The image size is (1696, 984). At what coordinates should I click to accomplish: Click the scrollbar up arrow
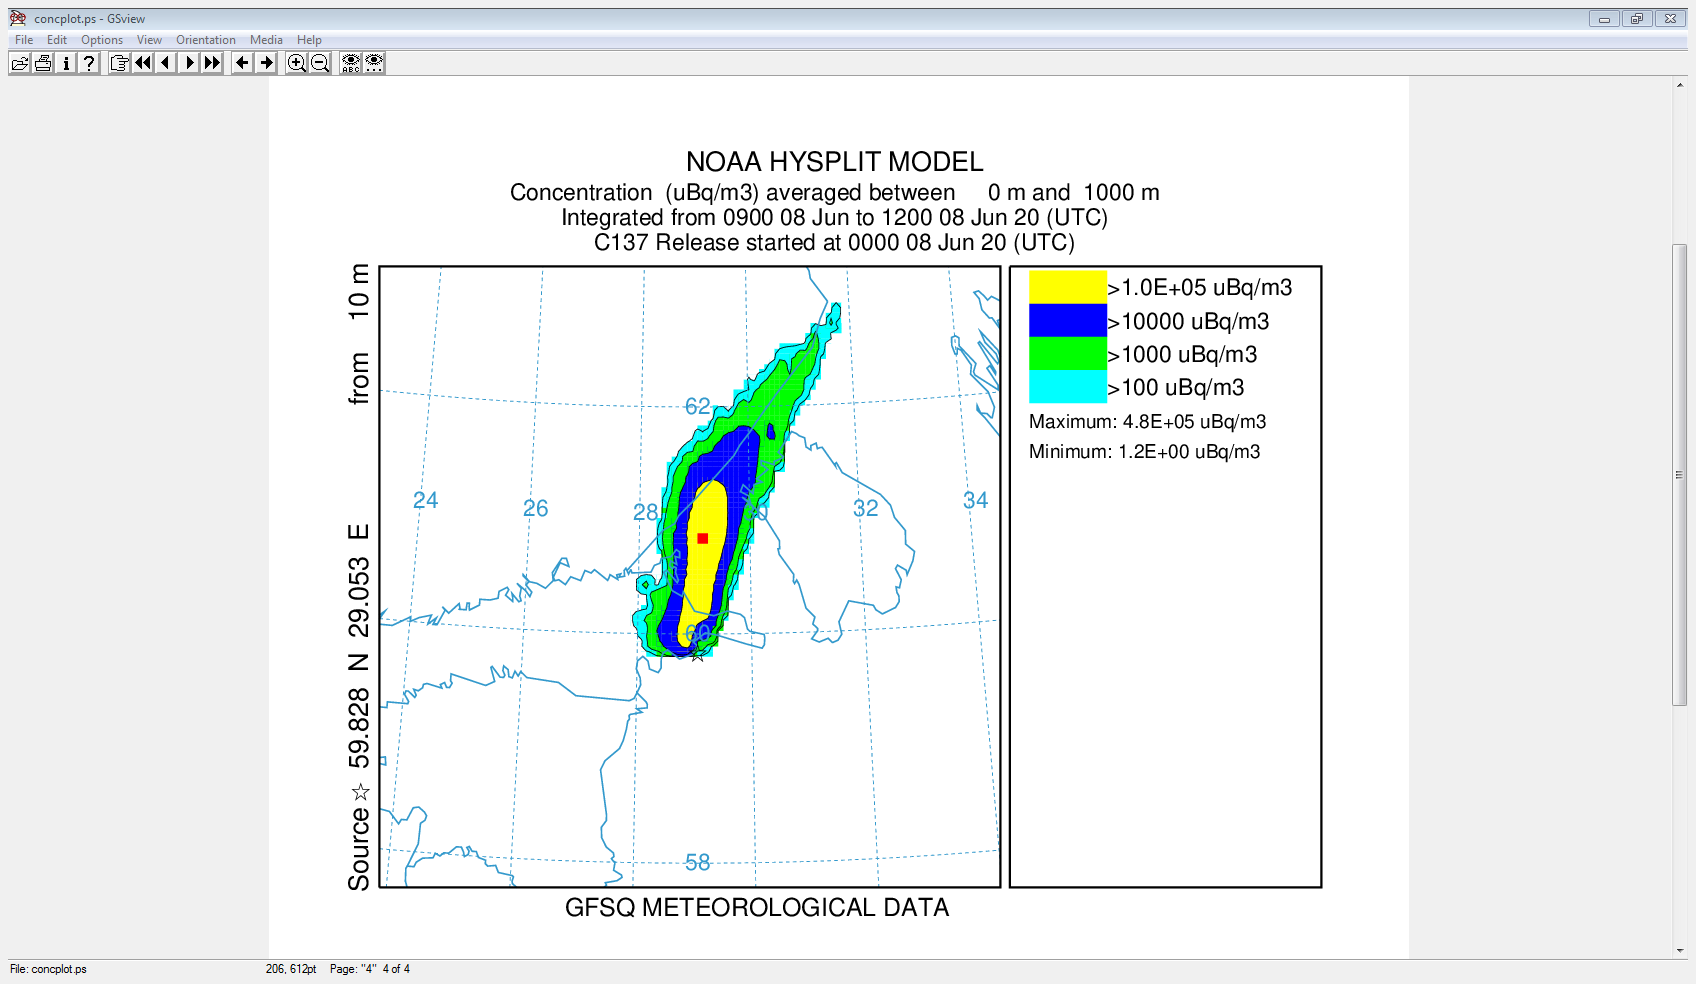1680,85
